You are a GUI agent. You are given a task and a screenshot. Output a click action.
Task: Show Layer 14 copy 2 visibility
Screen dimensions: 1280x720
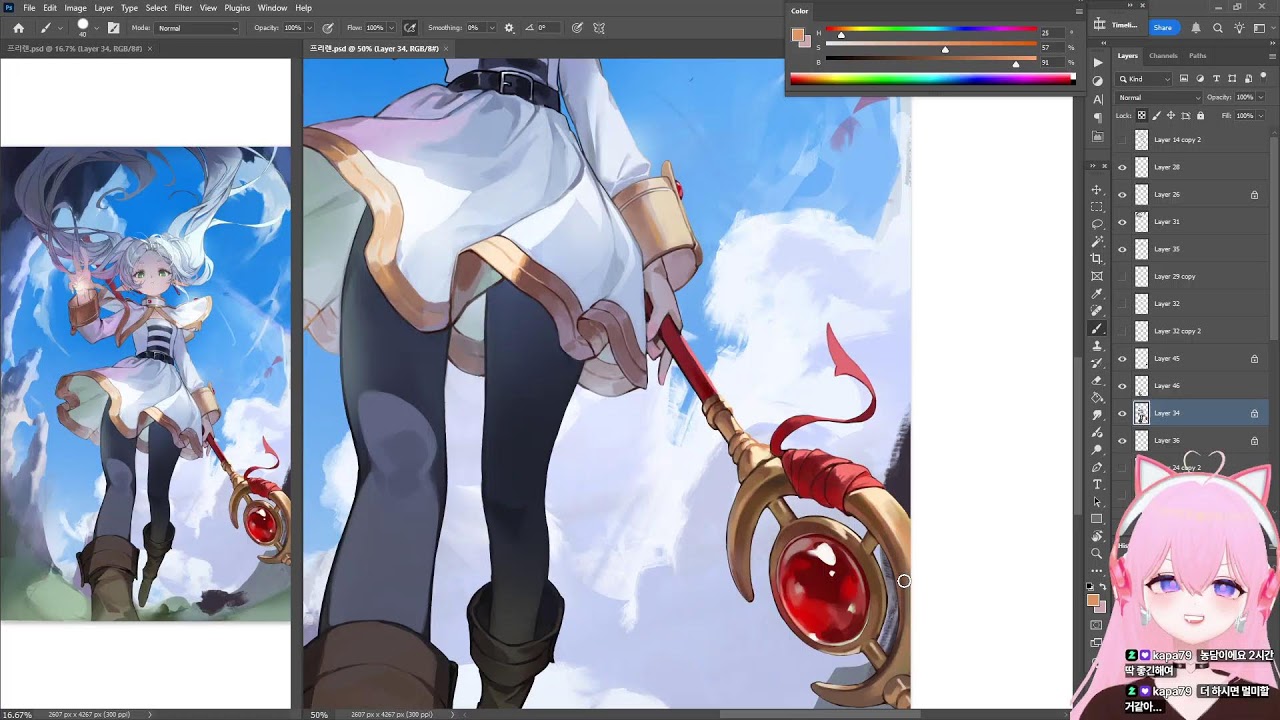(1122, 140)
